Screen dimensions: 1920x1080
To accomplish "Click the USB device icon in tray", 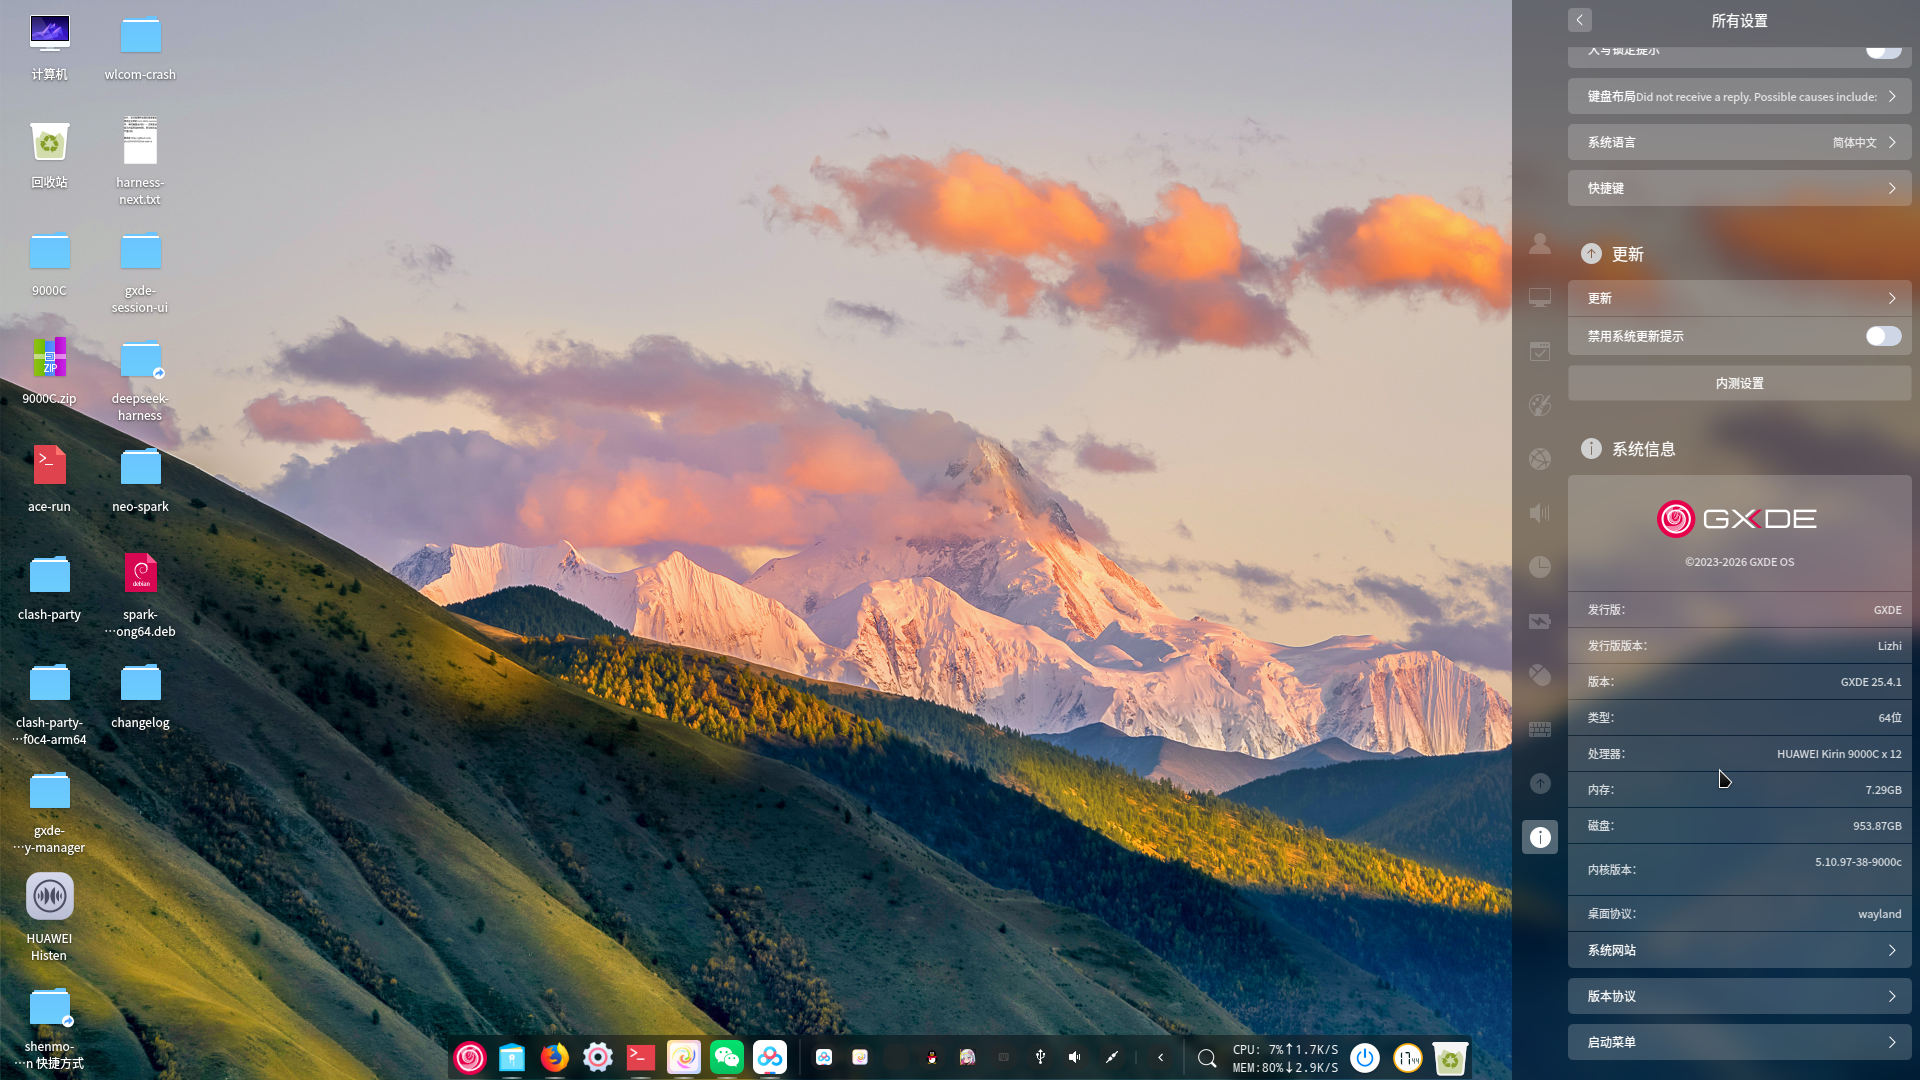I will click(x=1040, y=1057).
